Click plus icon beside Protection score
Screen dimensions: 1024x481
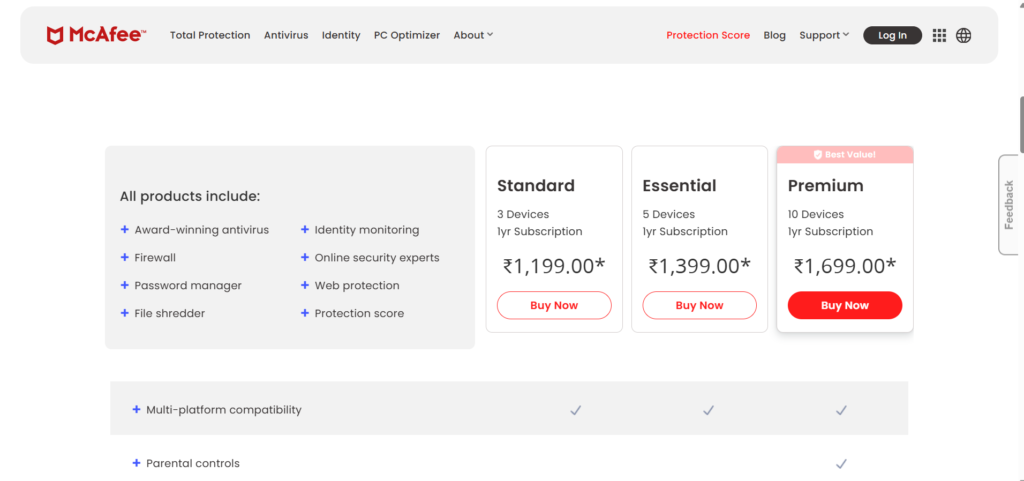304,313
